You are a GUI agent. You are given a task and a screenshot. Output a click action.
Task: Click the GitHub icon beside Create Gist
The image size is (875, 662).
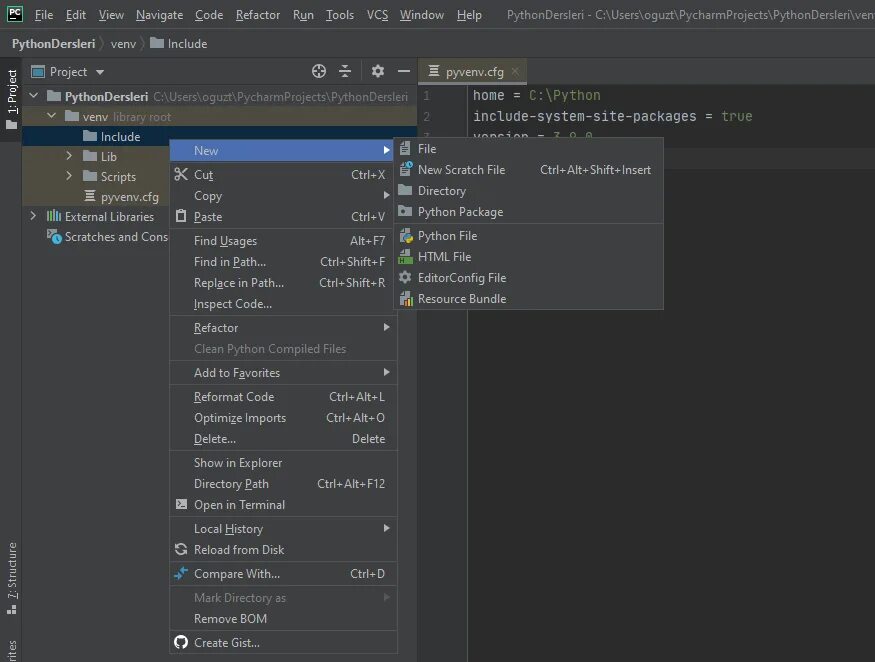[181, 642]
